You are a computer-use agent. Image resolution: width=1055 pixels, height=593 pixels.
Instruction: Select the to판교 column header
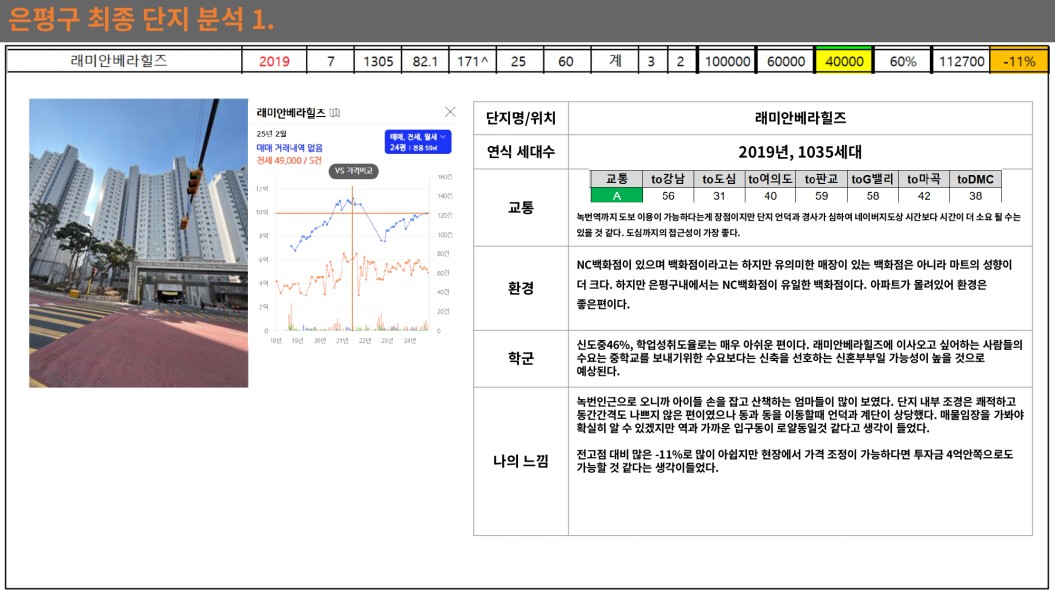(x=822, y=179)
